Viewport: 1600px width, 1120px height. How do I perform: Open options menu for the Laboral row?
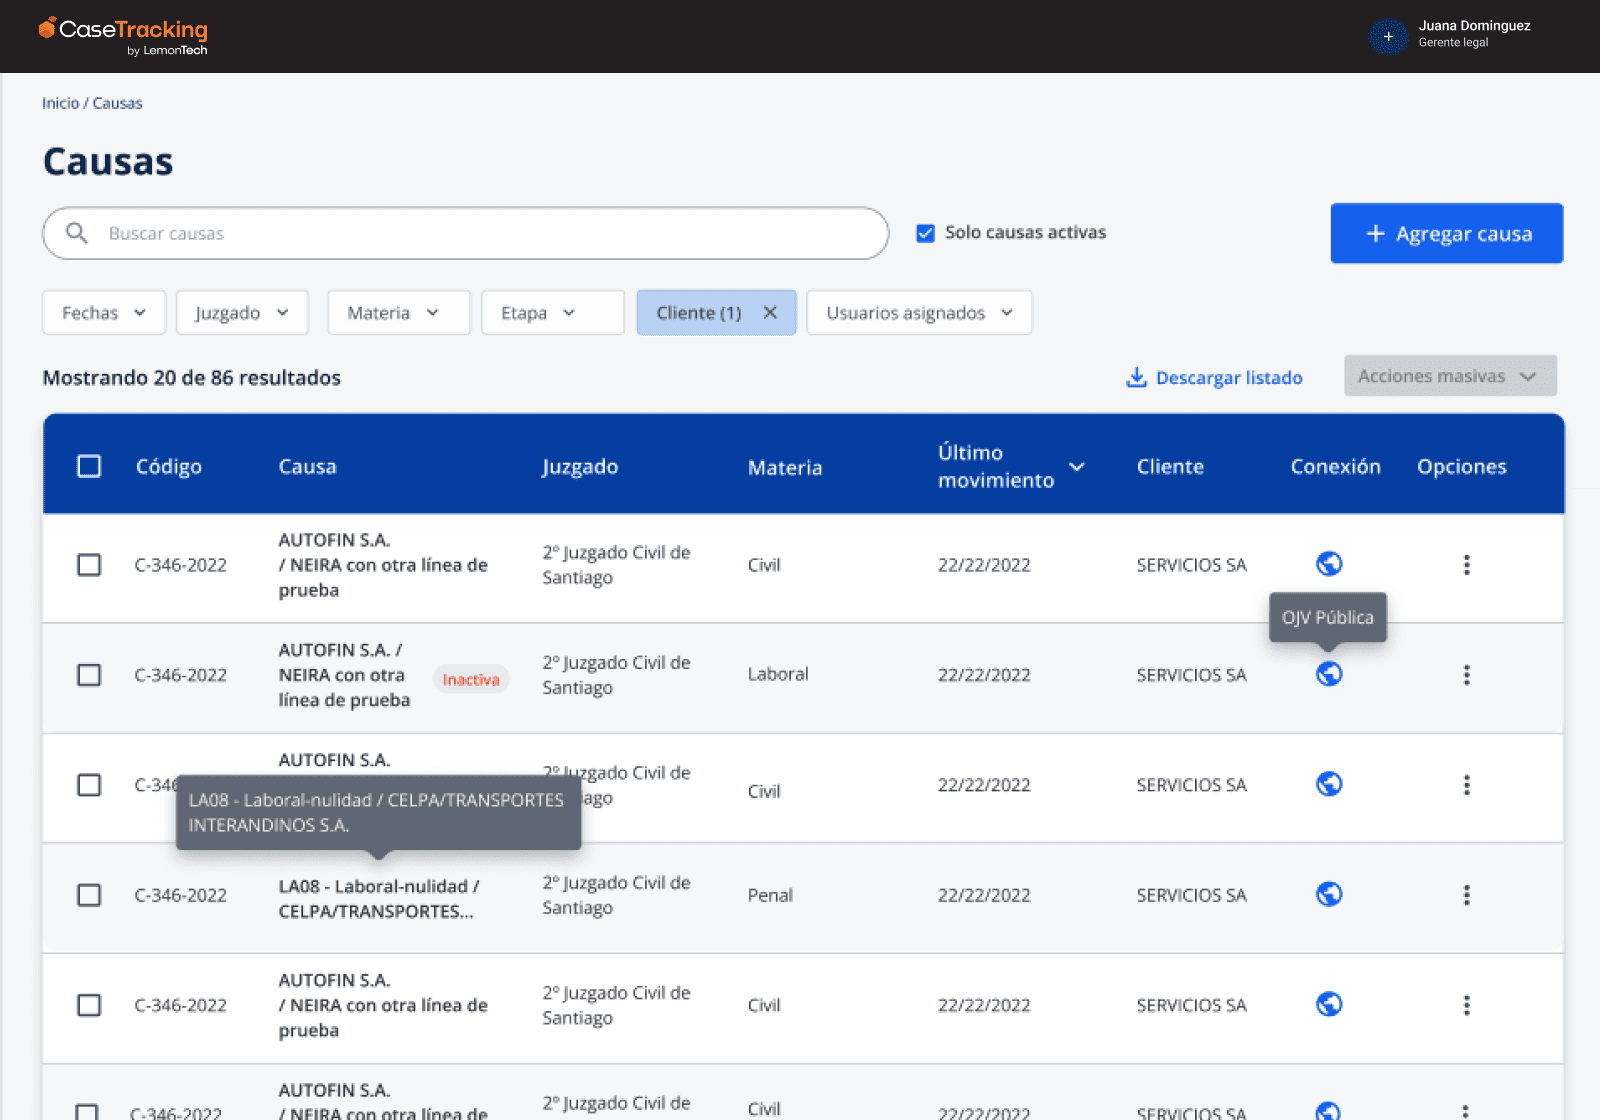(1466, 675)
